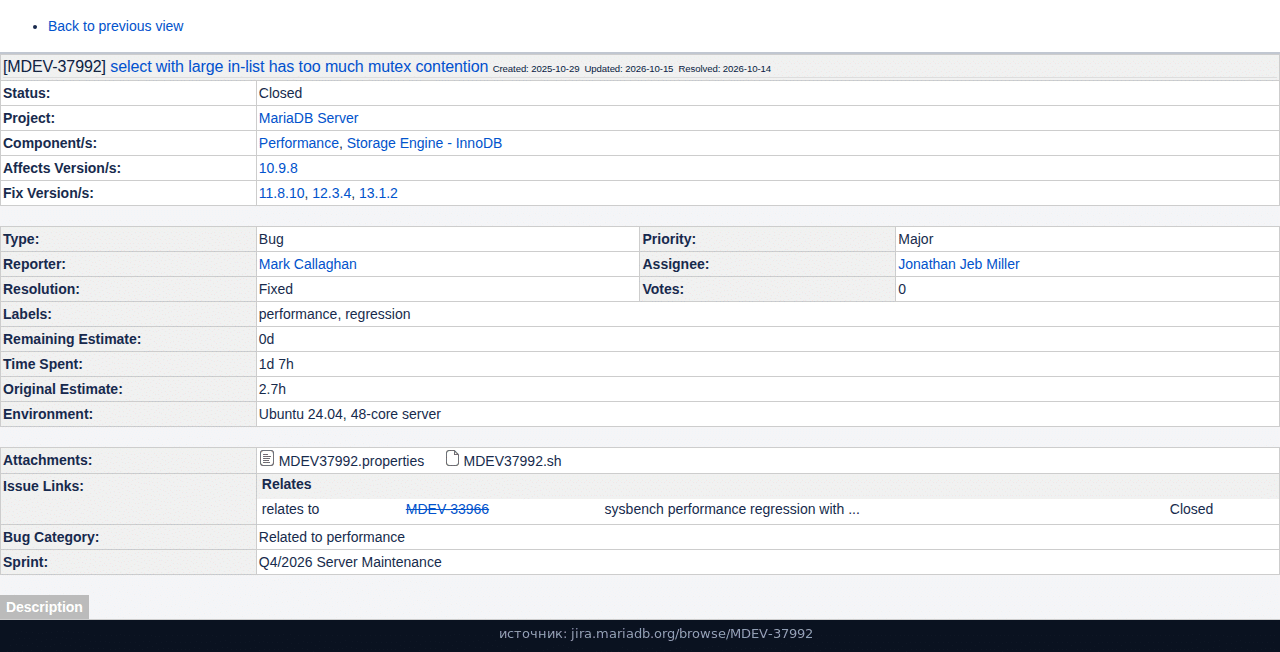Viewport: 1280px width, 652px height.
Task: Select the 'Issue Links:' field label
Action: click(x=43, y=486)
